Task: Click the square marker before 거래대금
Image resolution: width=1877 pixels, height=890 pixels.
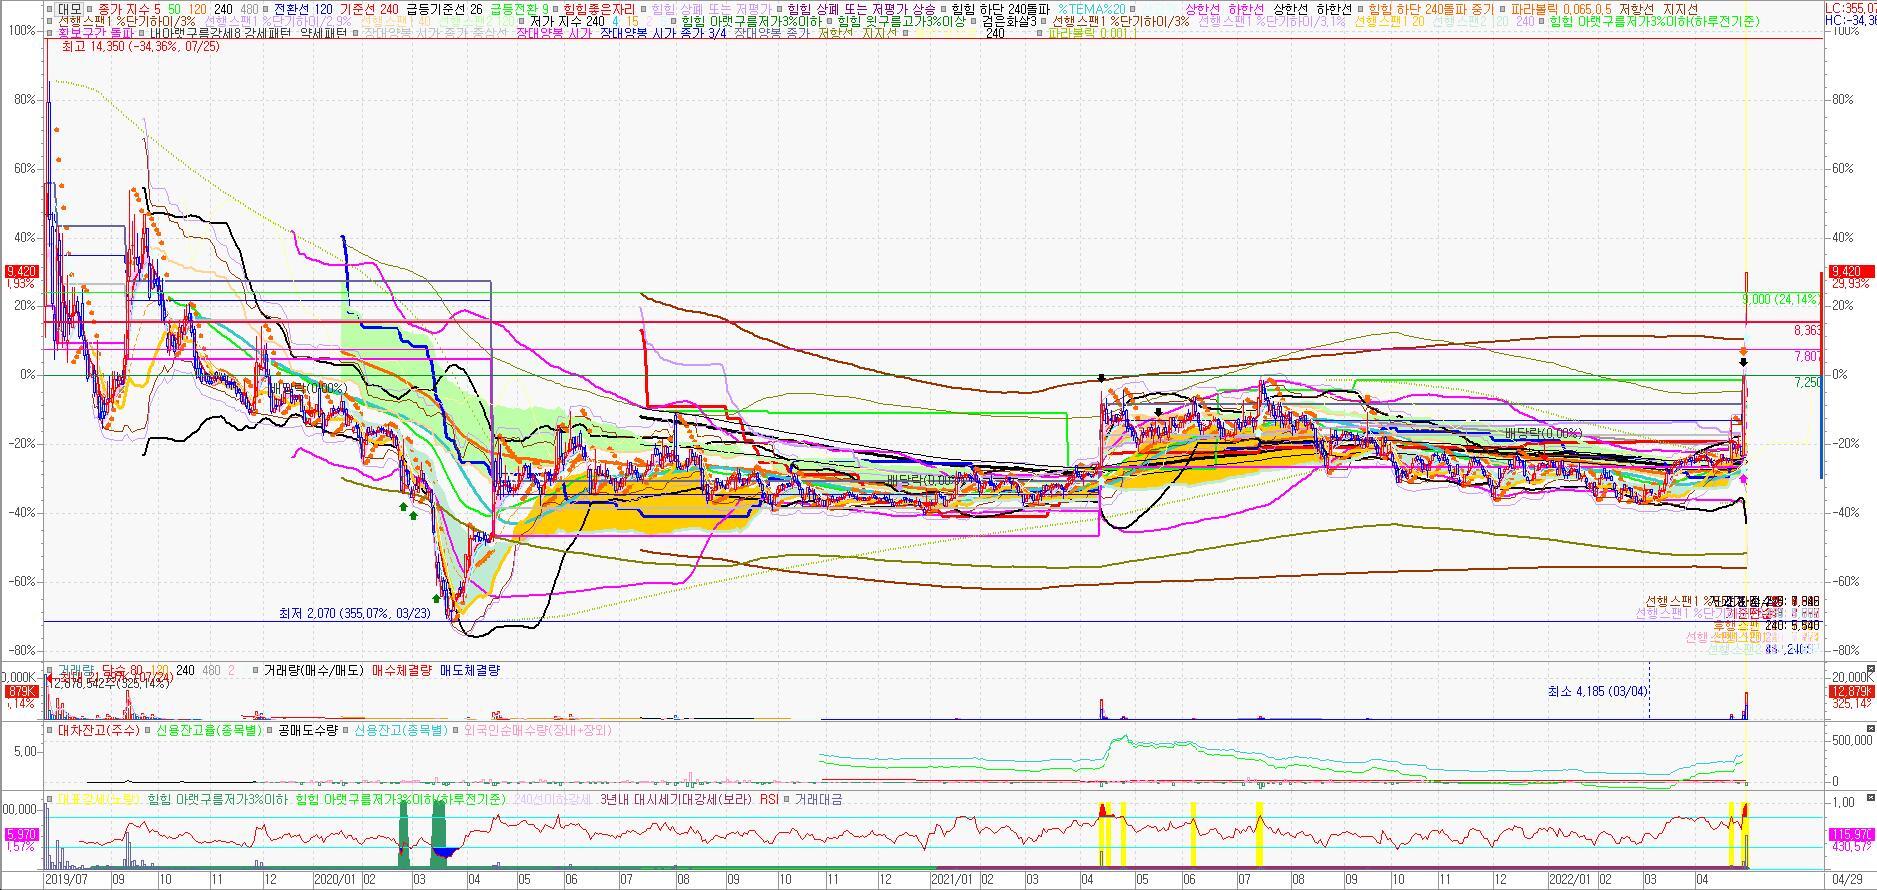Action: coord(787,799)
